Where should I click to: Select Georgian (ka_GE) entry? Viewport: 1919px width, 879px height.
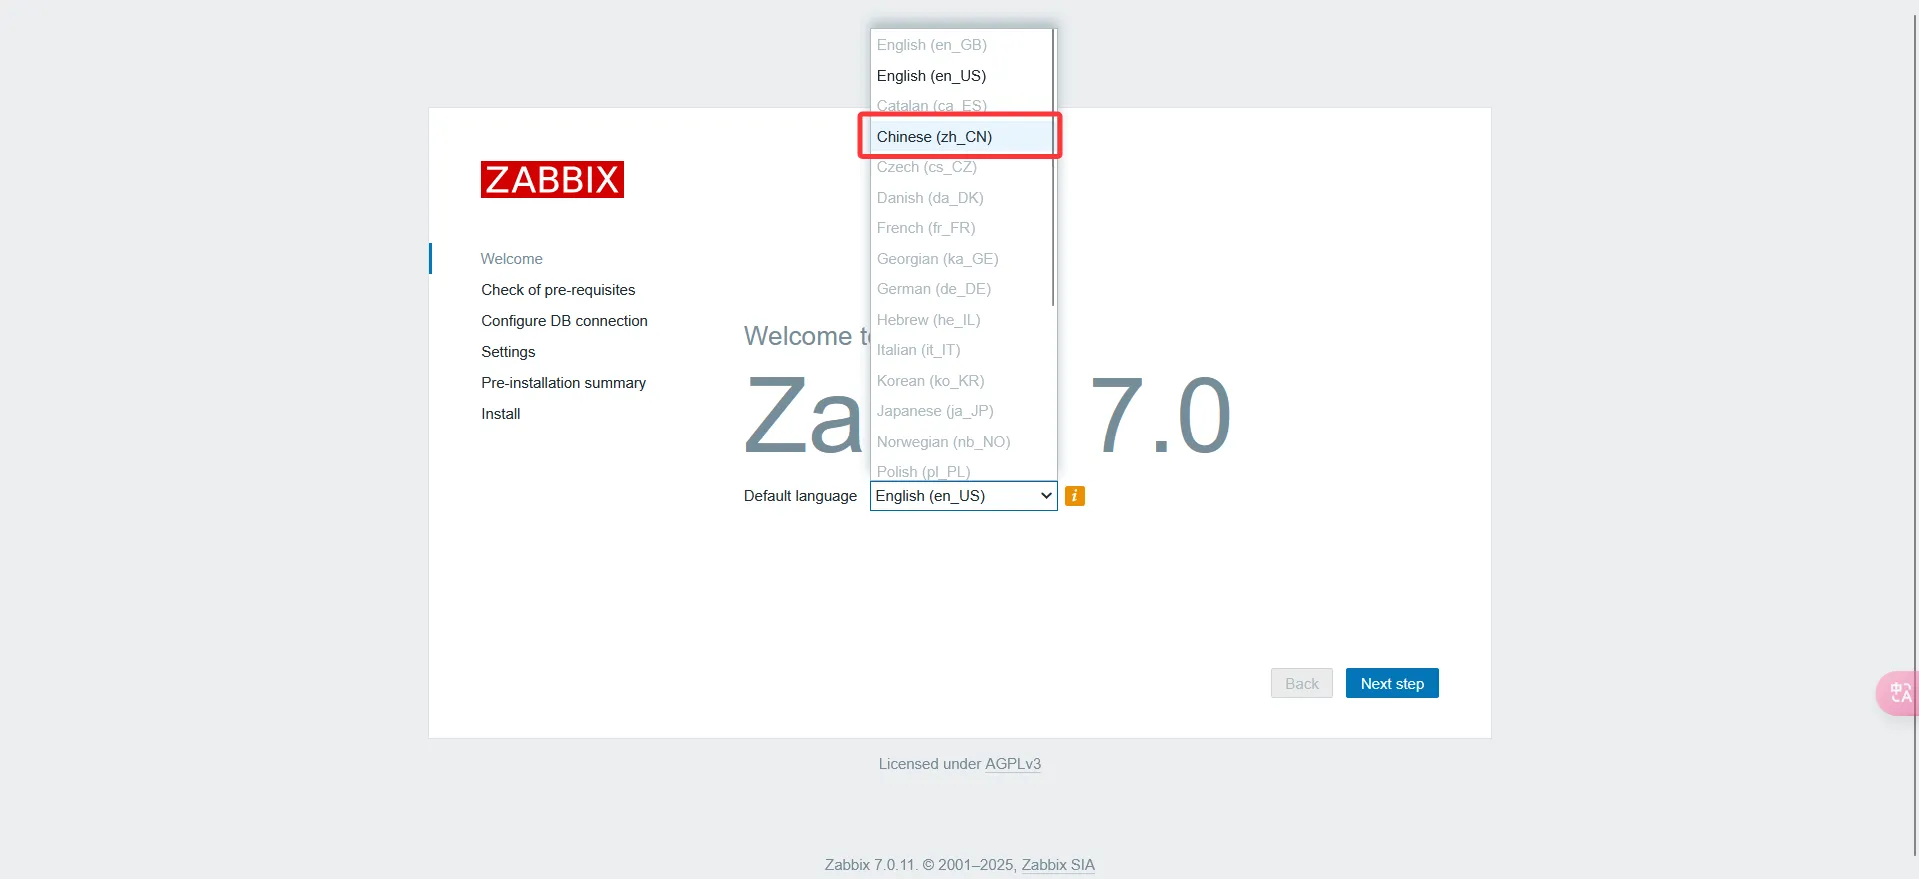pos(961,259)
